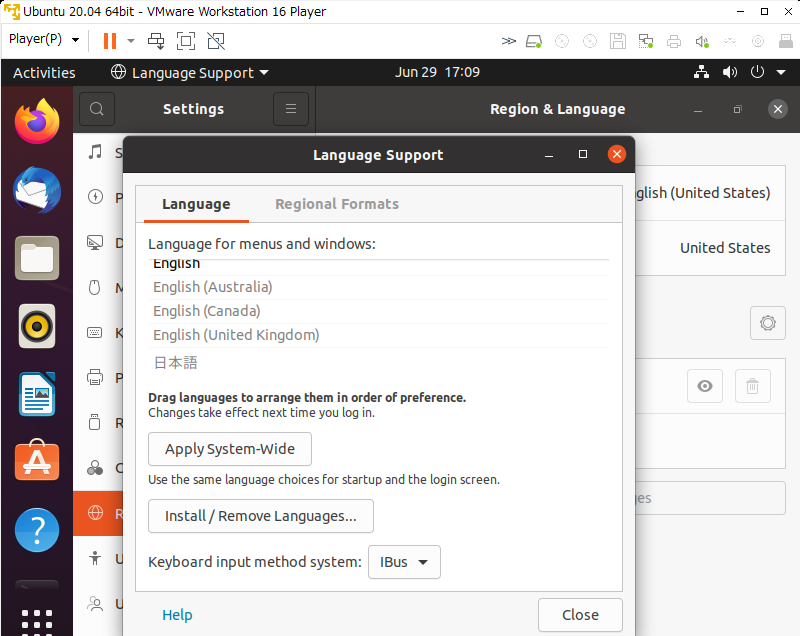This screenshot has width=800, height=636.
Task: Select 日本語 in the language list
Action: 379,362
